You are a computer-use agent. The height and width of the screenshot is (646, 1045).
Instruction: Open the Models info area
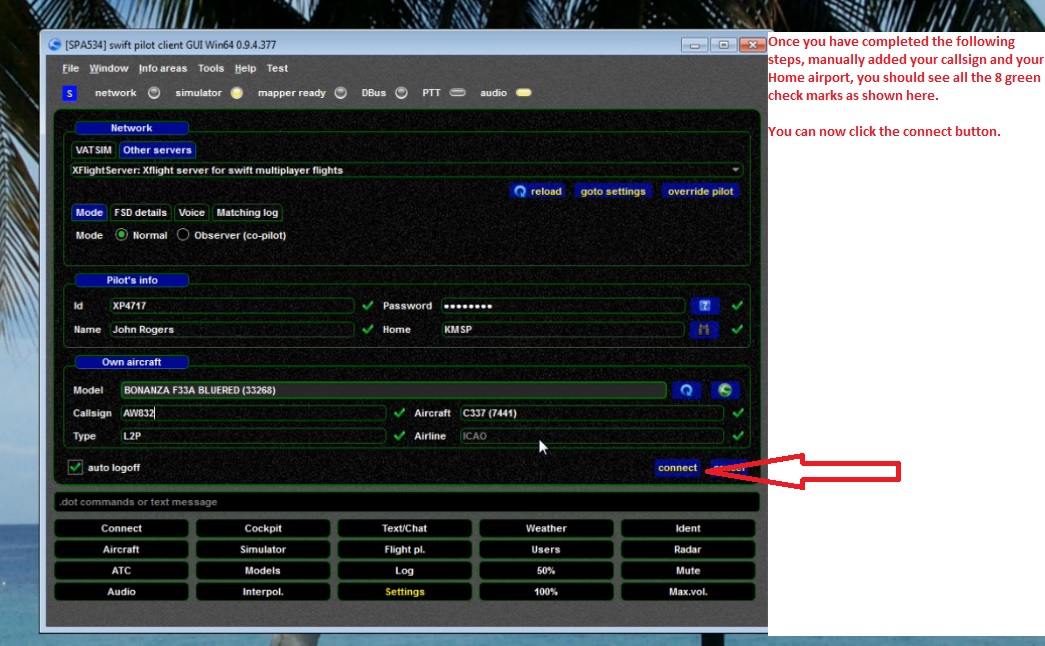pos(263,571)
